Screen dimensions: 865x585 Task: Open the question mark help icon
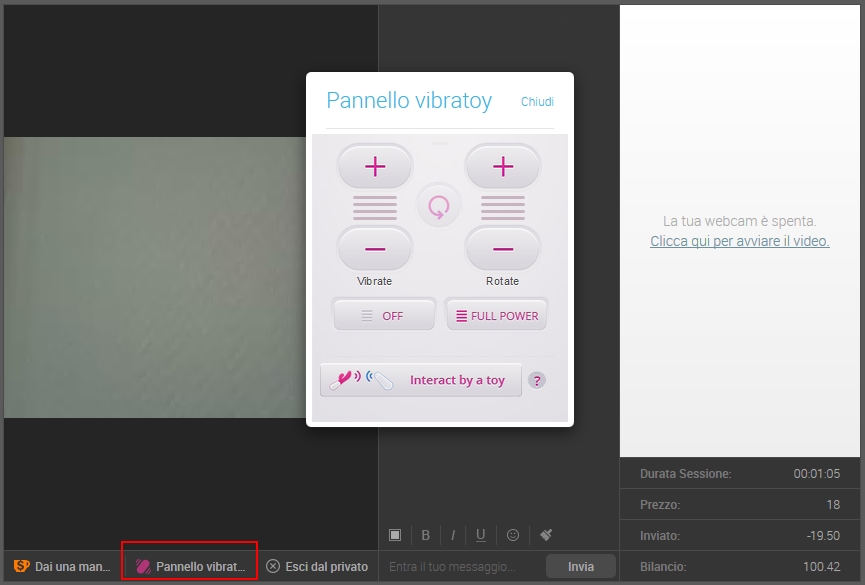click(537, 380)
